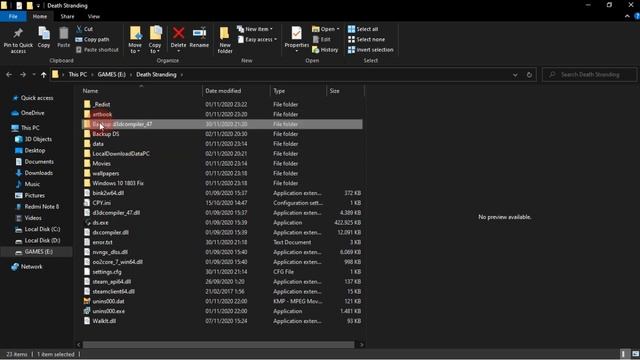The image size is (640, 360).
Task: Switch to large icons view in status bar
Action: (x=635, y=354)
